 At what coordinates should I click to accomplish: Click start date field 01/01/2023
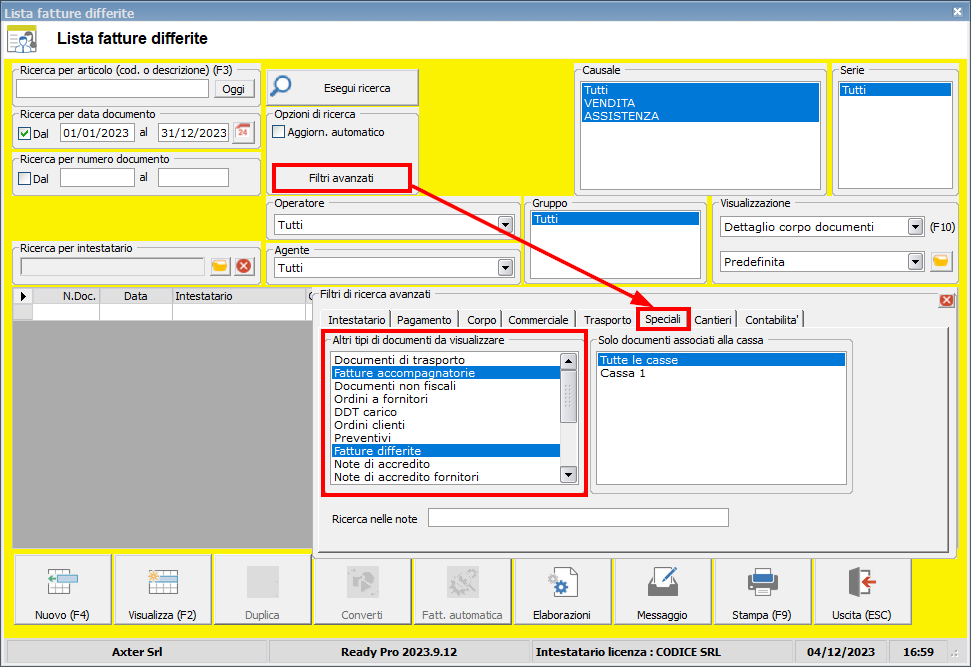click(97, 133)
